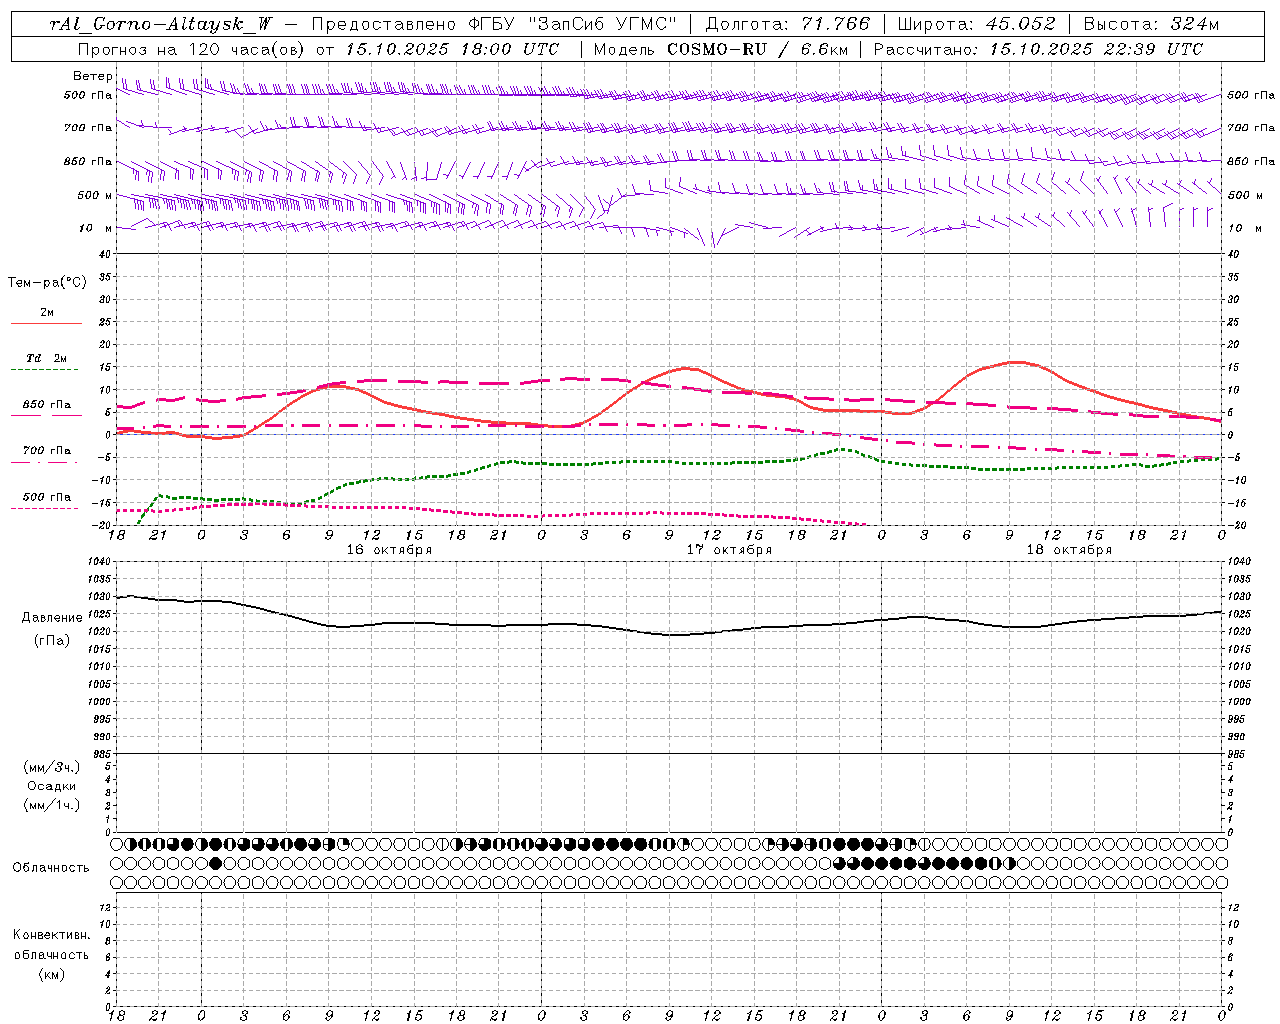Click the 40 value atop left temperature axis
The height and width of the screenshot is (1024, 1280).
105,254
